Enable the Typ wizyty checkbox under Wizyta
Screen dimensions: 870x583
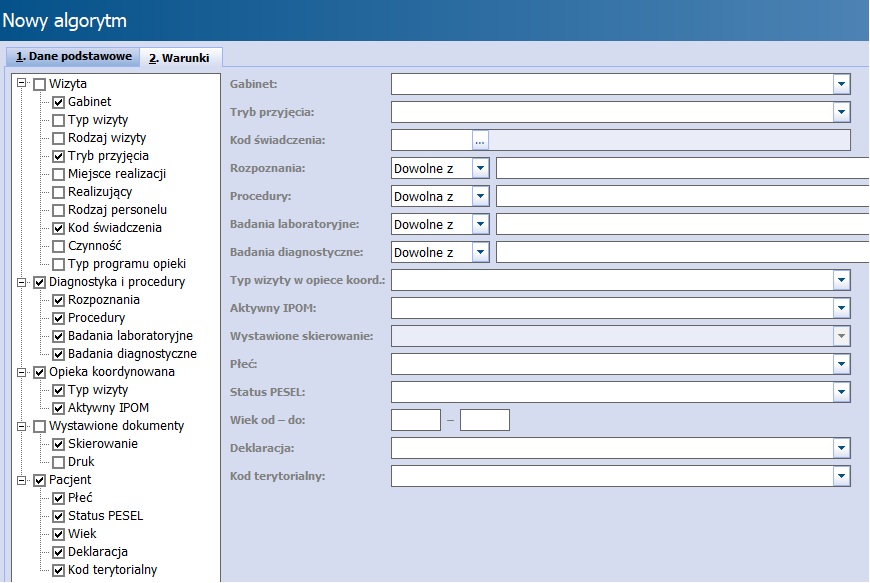click(59, 120)
